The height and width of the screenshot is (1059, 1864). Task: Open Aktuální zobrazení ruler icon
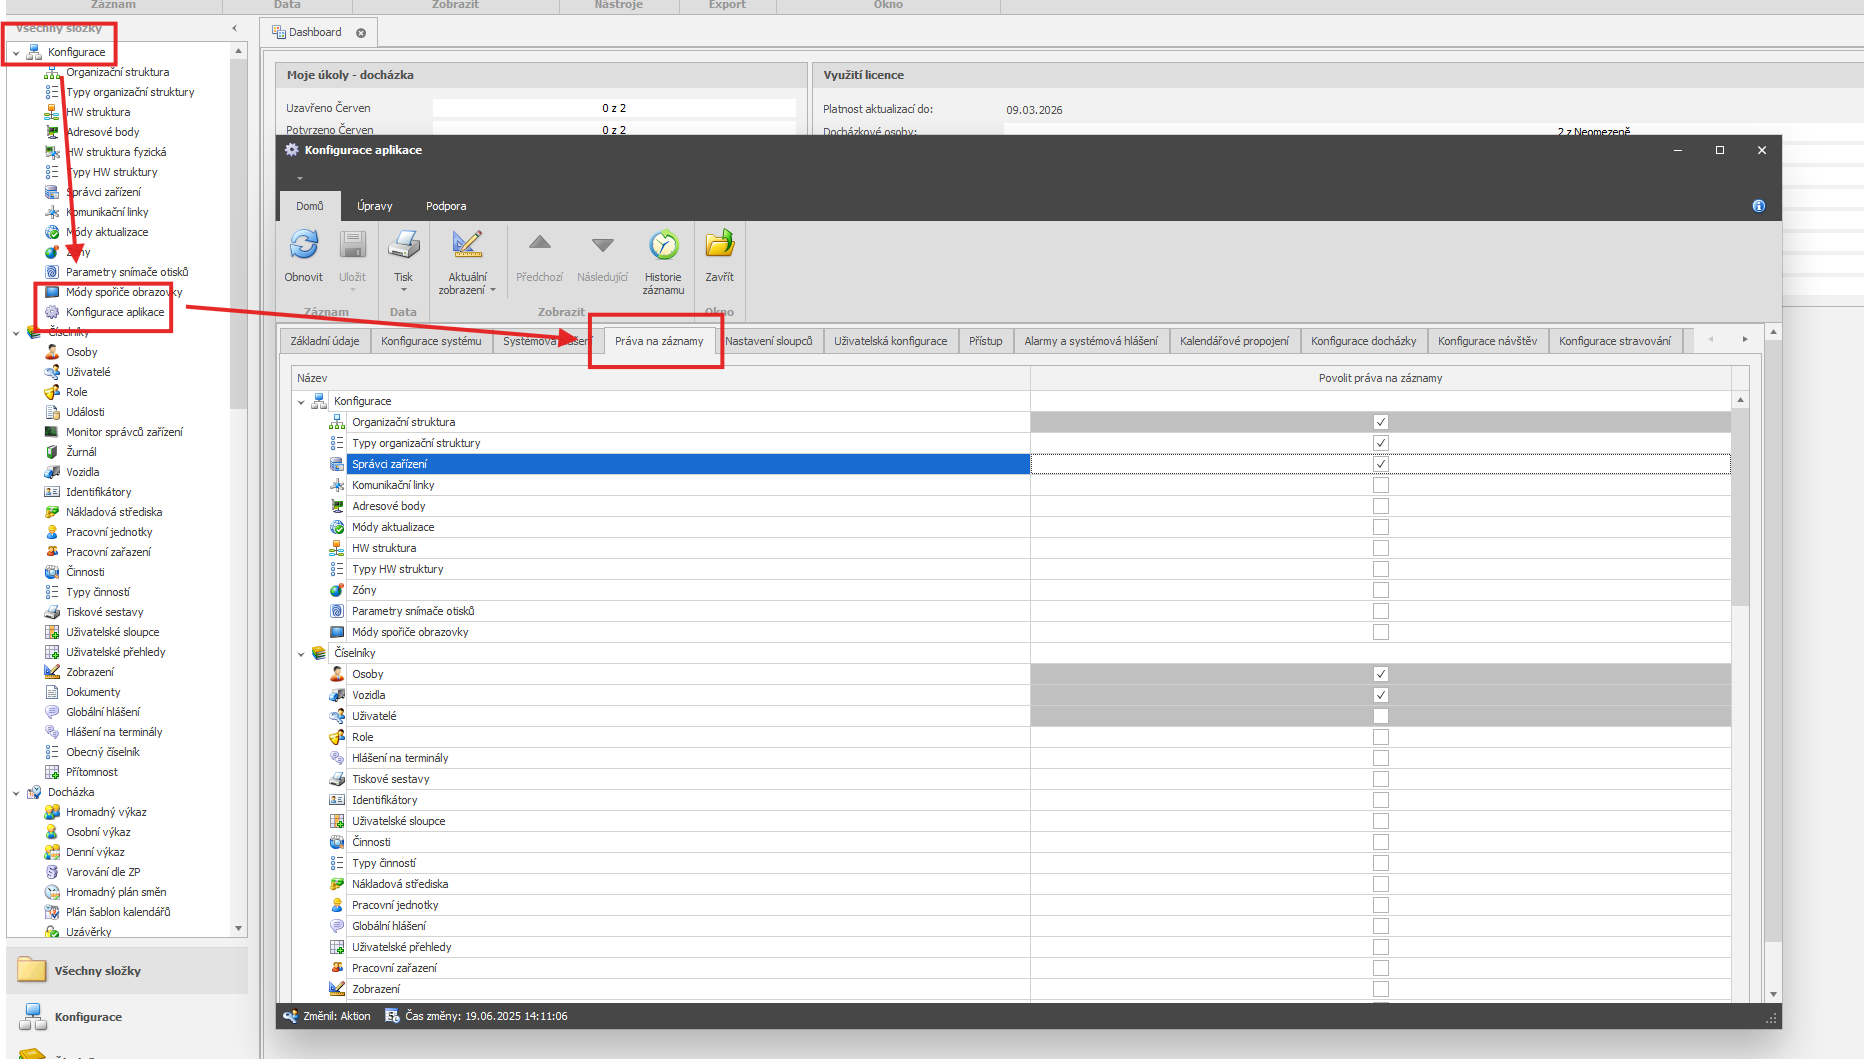(467, 245)
